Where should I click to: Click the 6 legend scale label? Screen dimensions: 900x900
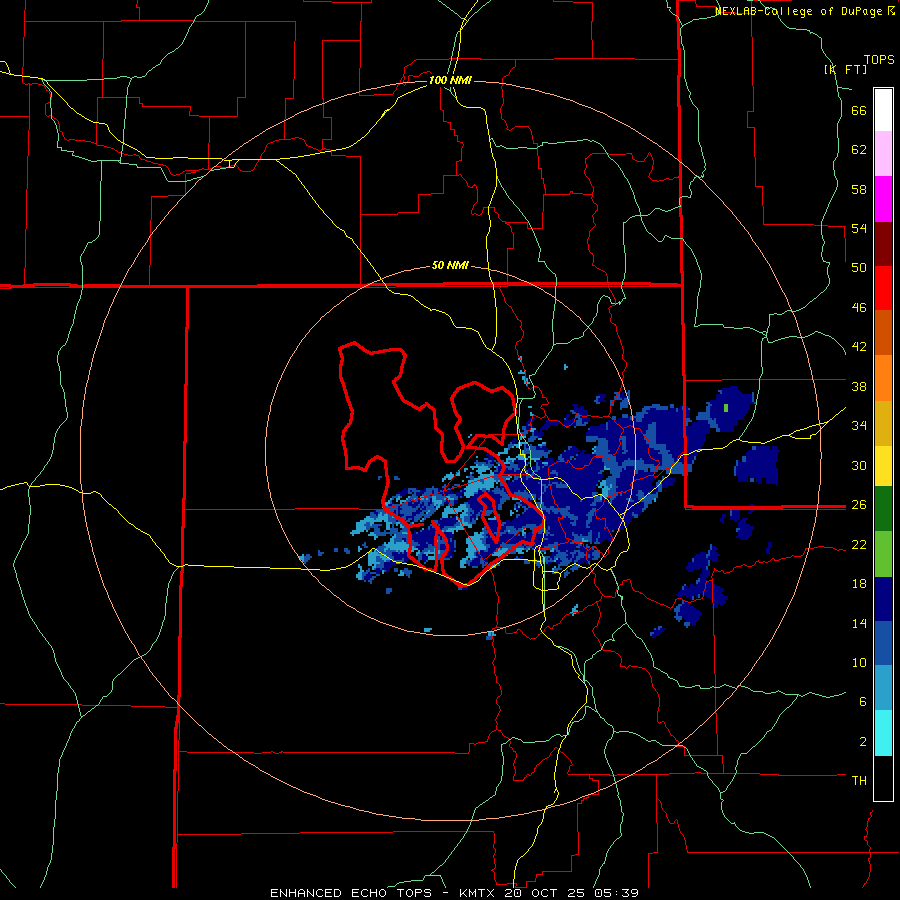click(x=863, y=701)
